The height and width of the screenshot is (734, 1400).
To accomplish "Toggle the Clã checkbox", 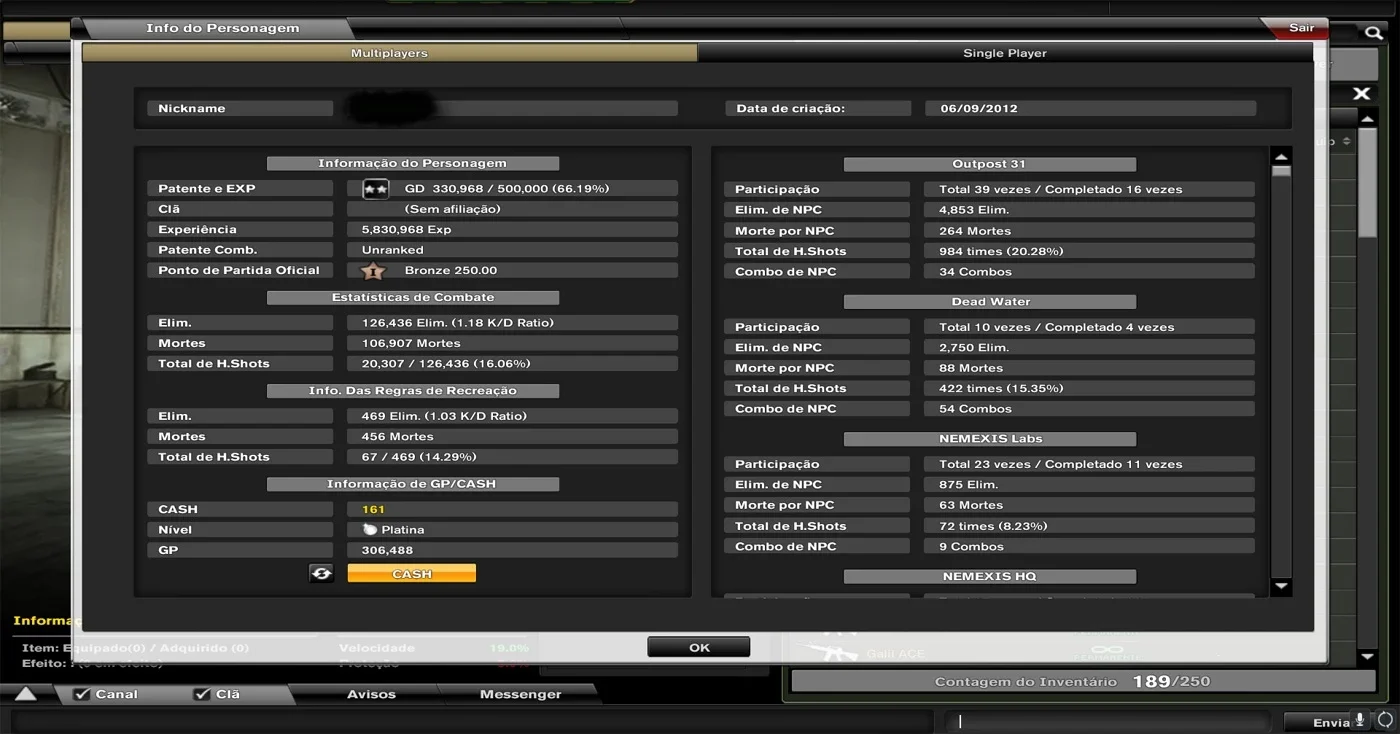I will pyautogui.click(x=202, y=694).
